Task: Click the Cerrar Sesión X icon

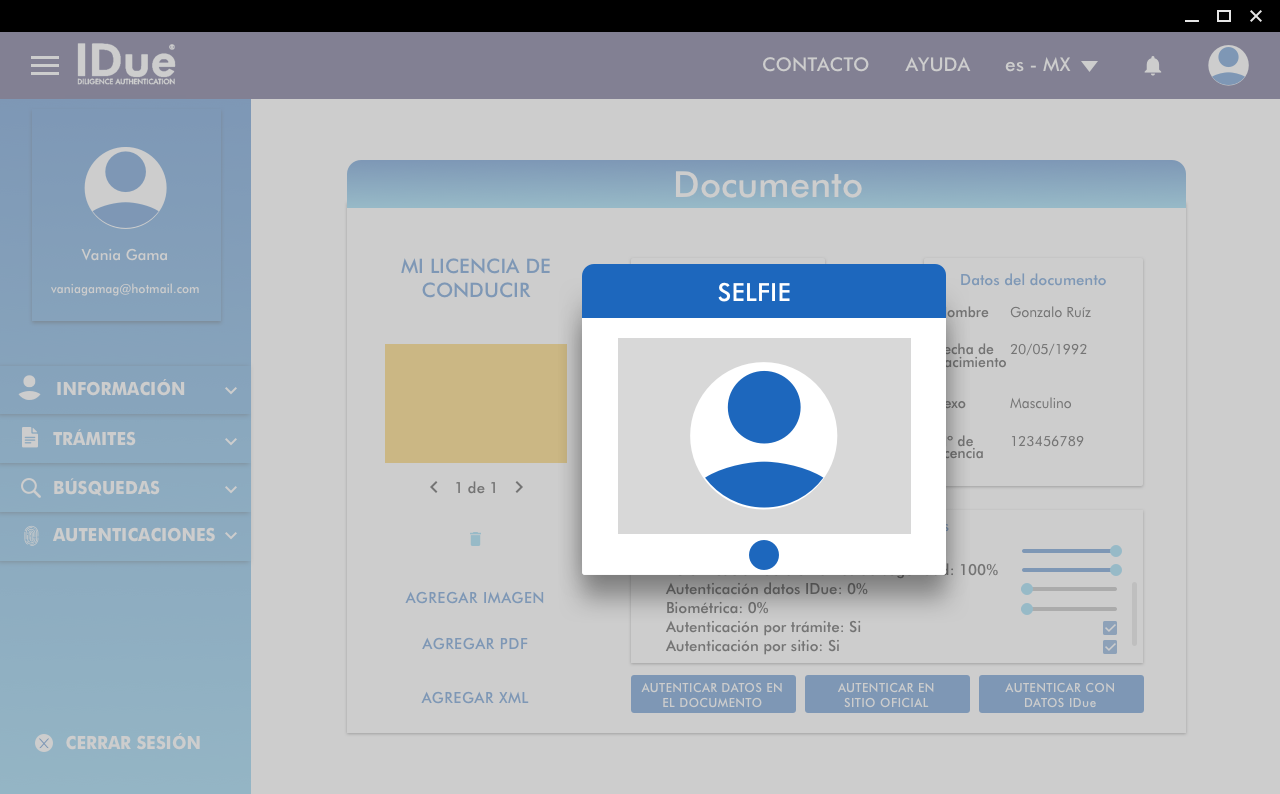Action: click(x=44, y=743)
